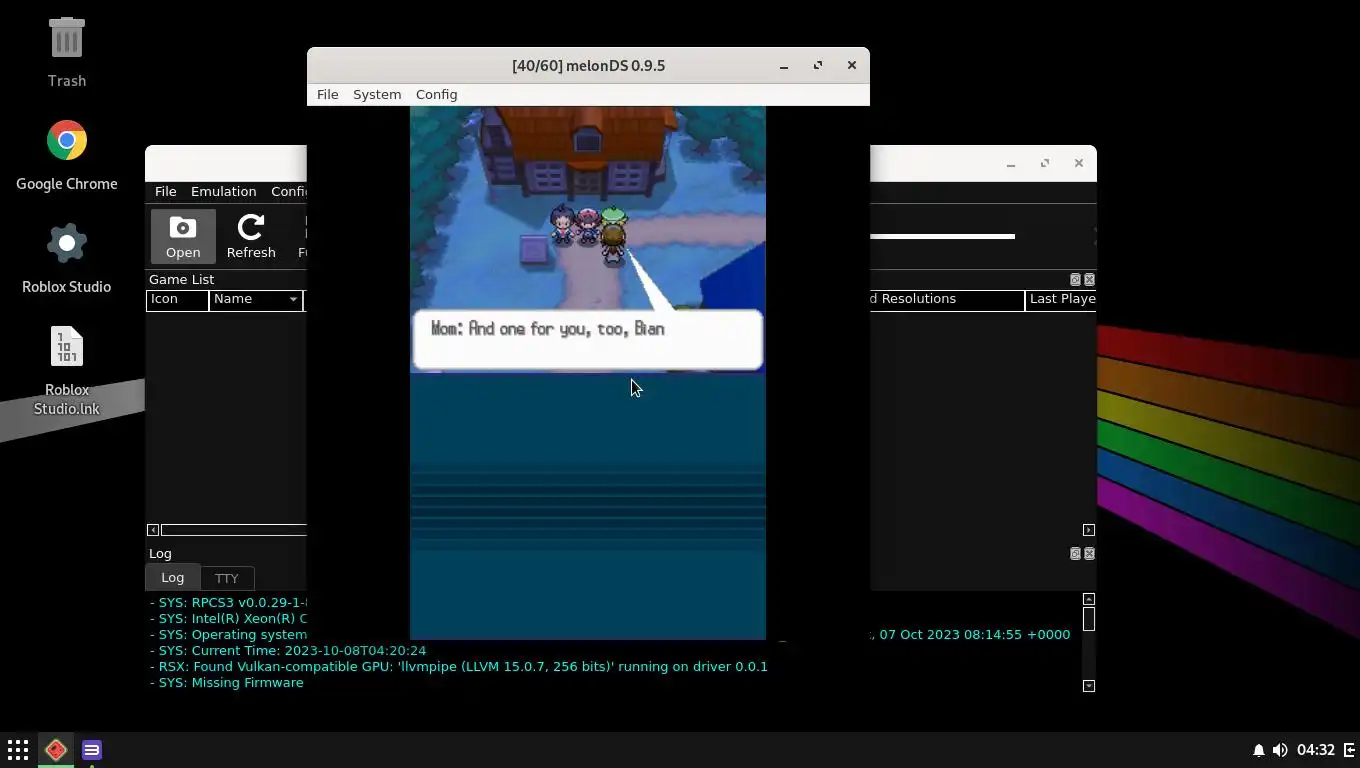This screenshot has height=768, width=1360.
Task: Open the melonDS Config menu
Action: coord(436,94)
